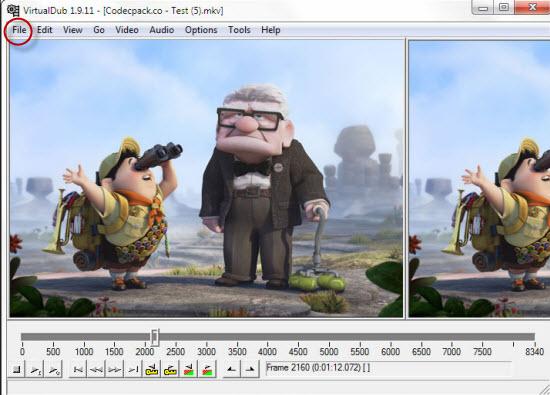This screenshot has height=395, width=550.
Task: Play the input video preview
Action: click(x=35, y=369)
